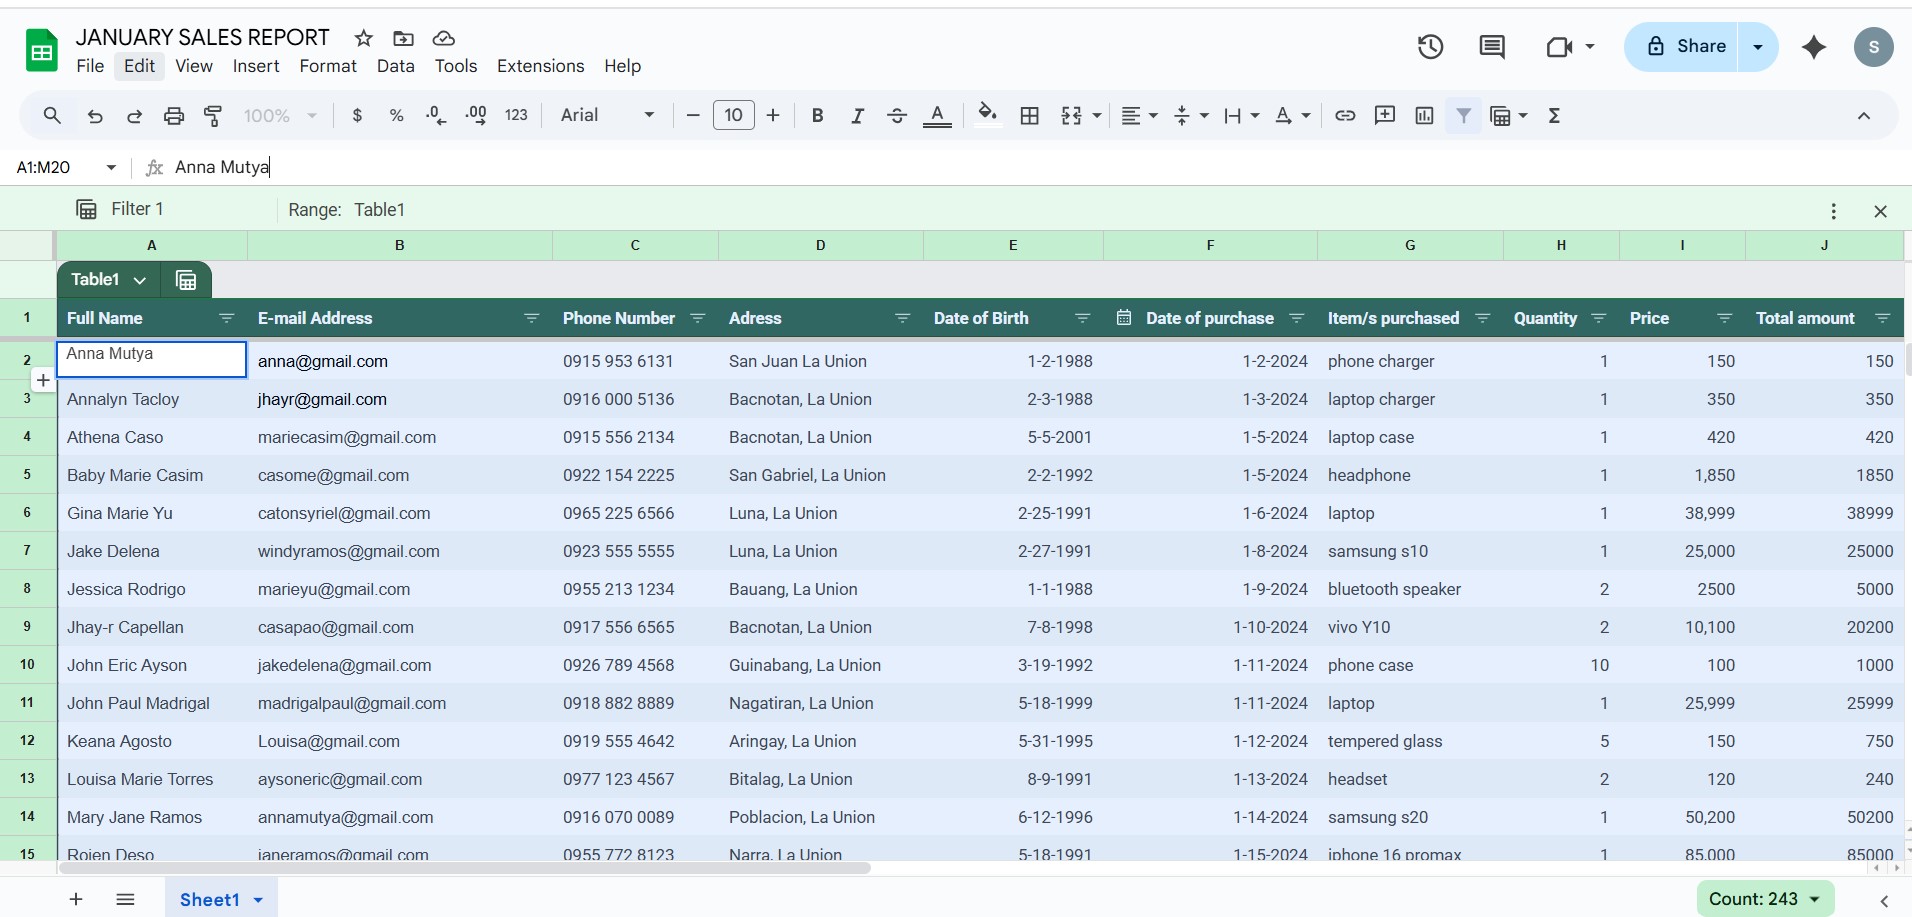The image size is (1912, 917).
Task: Increase decimal places
Action: point(476,116)
